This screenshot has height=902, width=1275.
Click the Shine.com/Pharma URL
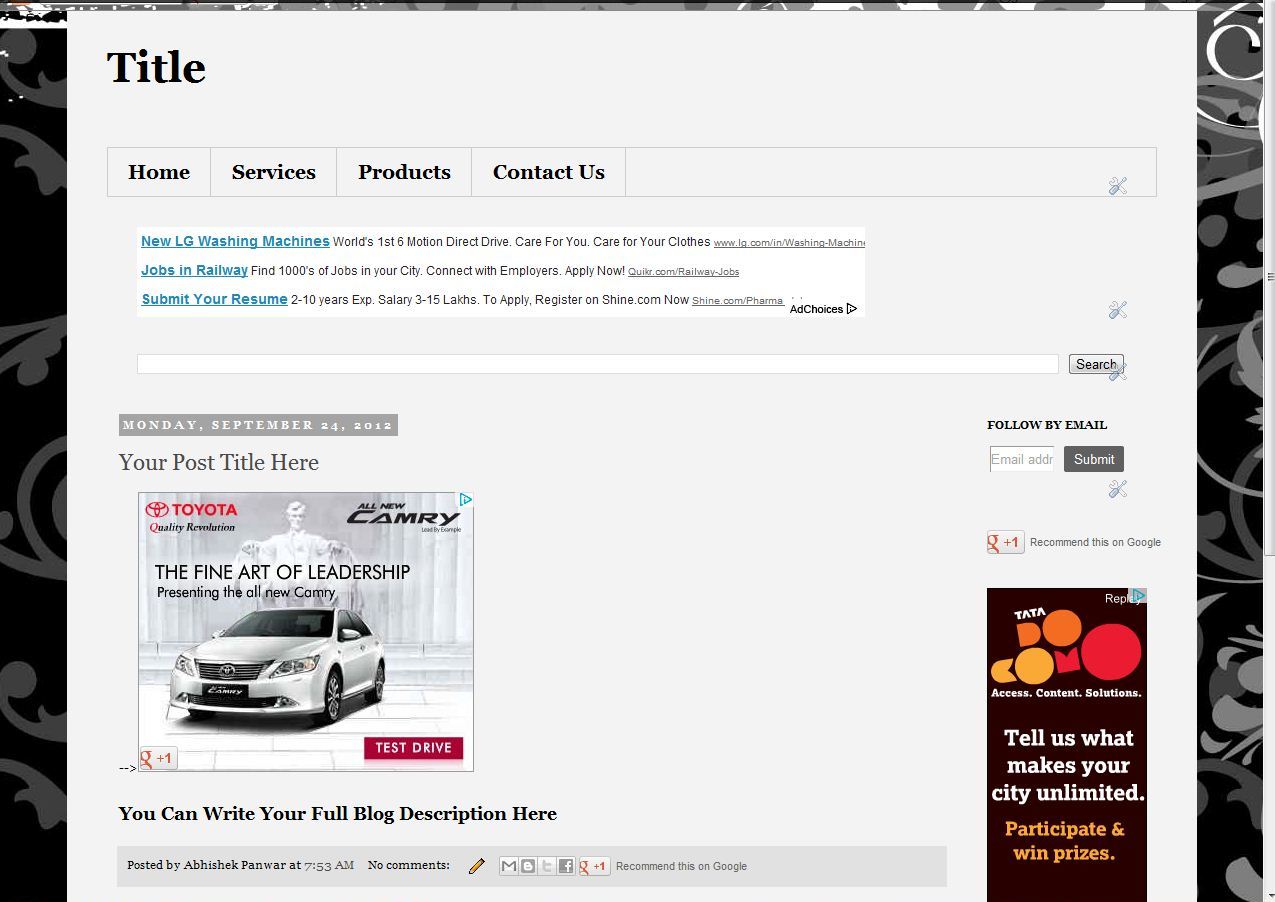point(737,301)
